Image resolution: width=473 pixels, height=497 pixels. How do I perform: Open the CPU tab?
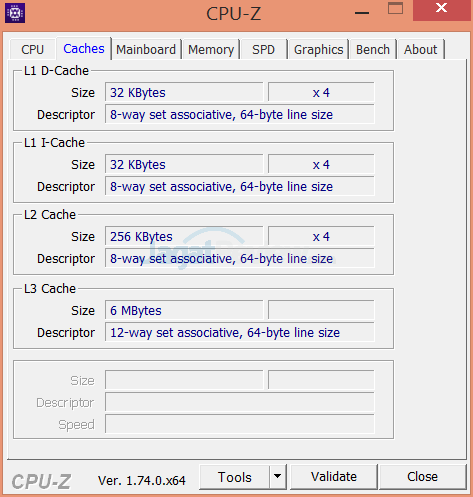pos(32,50)
